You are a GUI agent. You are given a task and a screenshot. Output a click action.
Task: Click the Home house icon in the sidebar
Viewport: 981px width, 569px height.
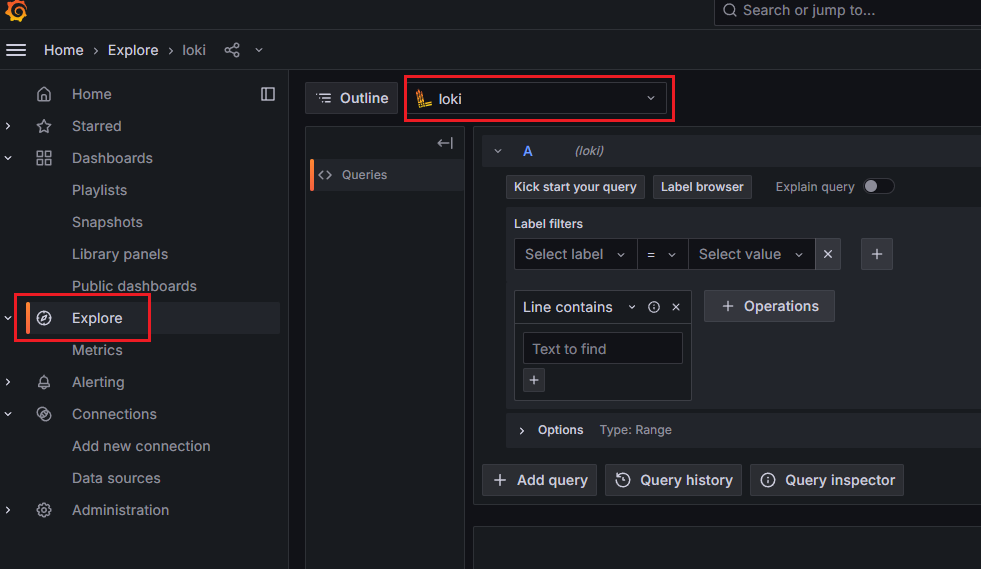pyautogui.click(x=44, y=94)
